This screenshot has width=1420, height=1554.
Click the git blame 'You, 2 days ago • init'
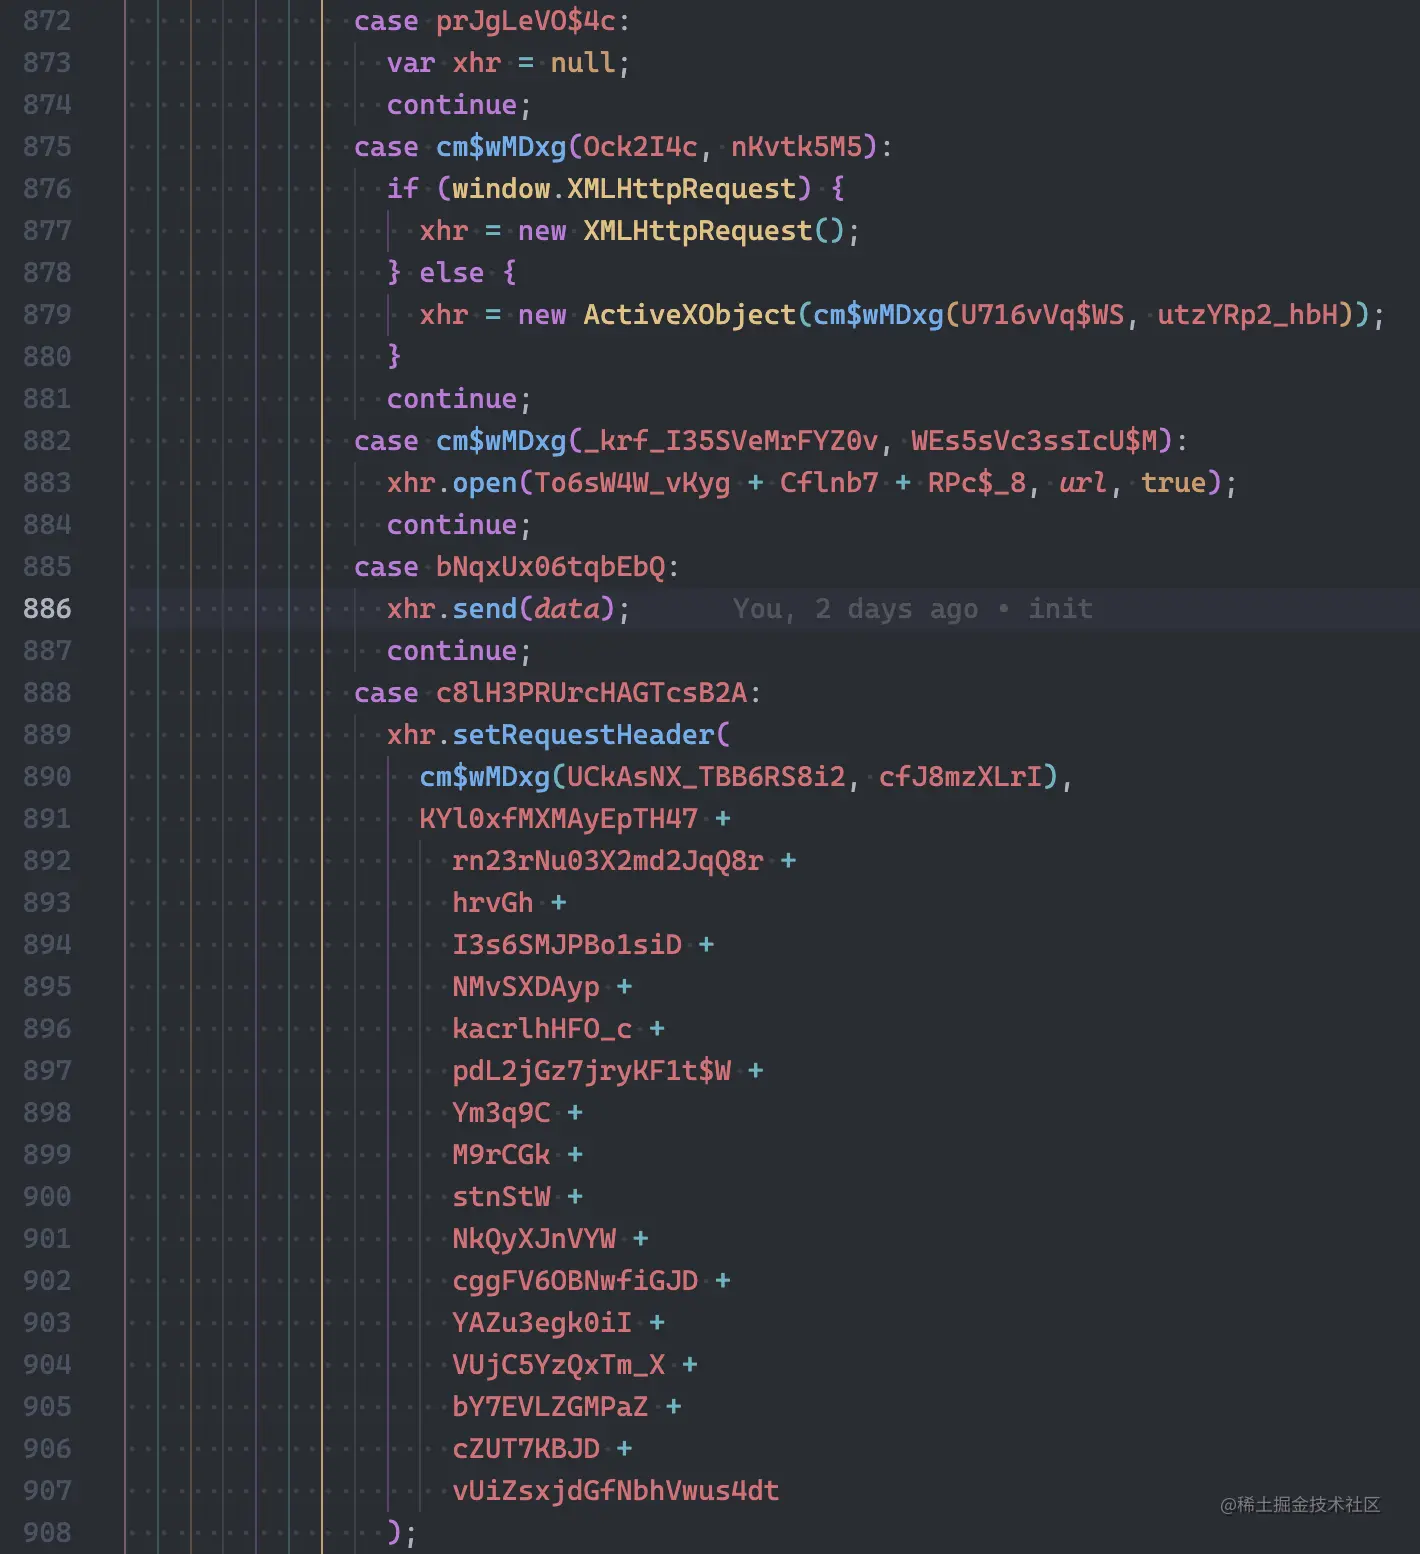point(912,609)
